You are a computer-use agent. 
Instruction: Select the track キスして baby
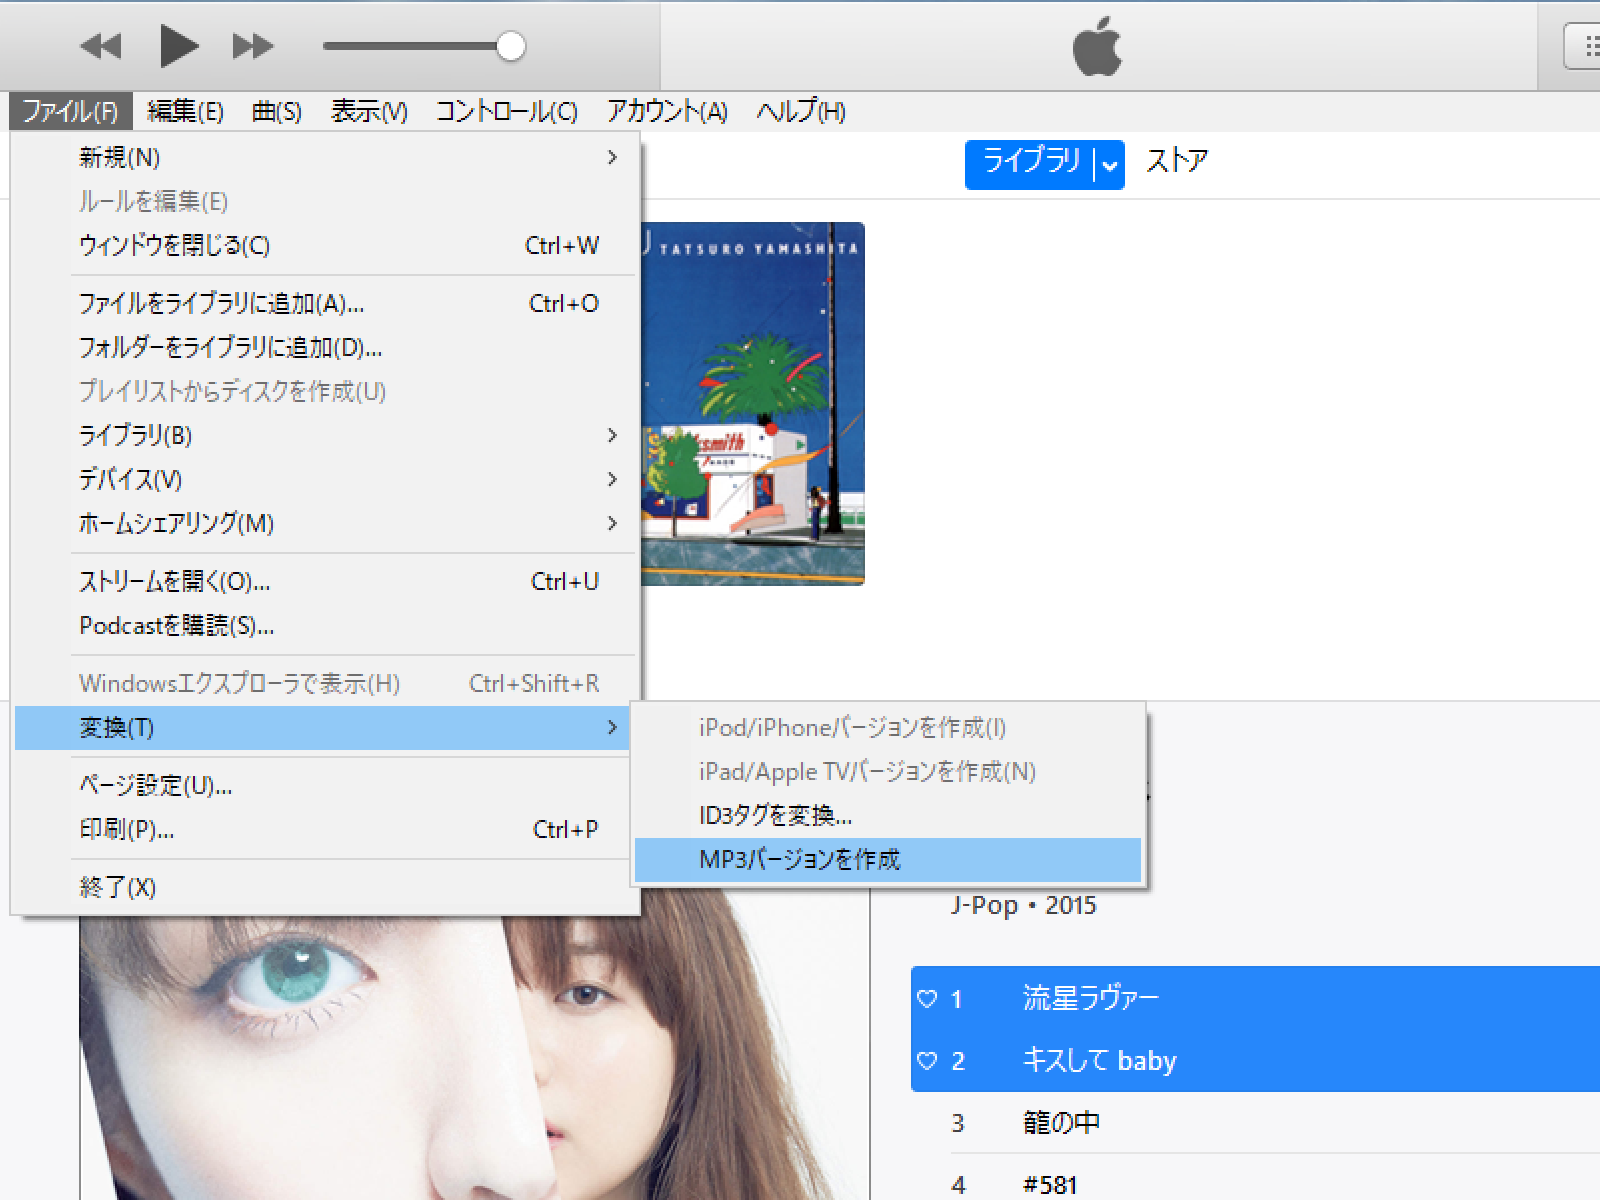click(x=1256, y=1060)
